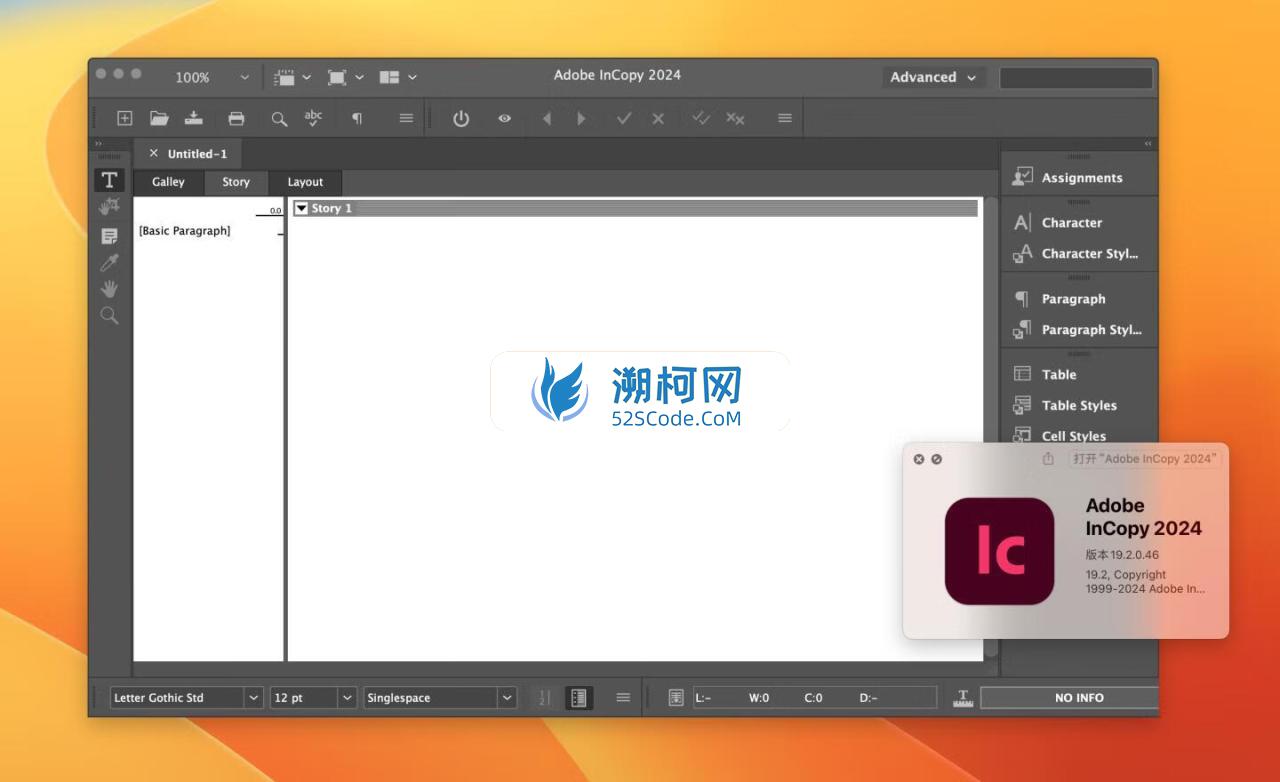Click the Open folder icon
This screenshot has width=1280, height=782.
159,118
